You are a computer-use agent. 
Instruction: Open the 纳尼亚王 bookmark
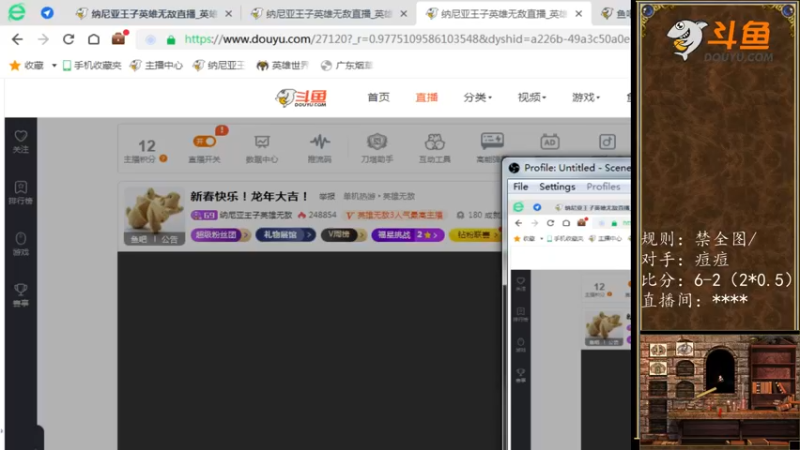(219, 65)
